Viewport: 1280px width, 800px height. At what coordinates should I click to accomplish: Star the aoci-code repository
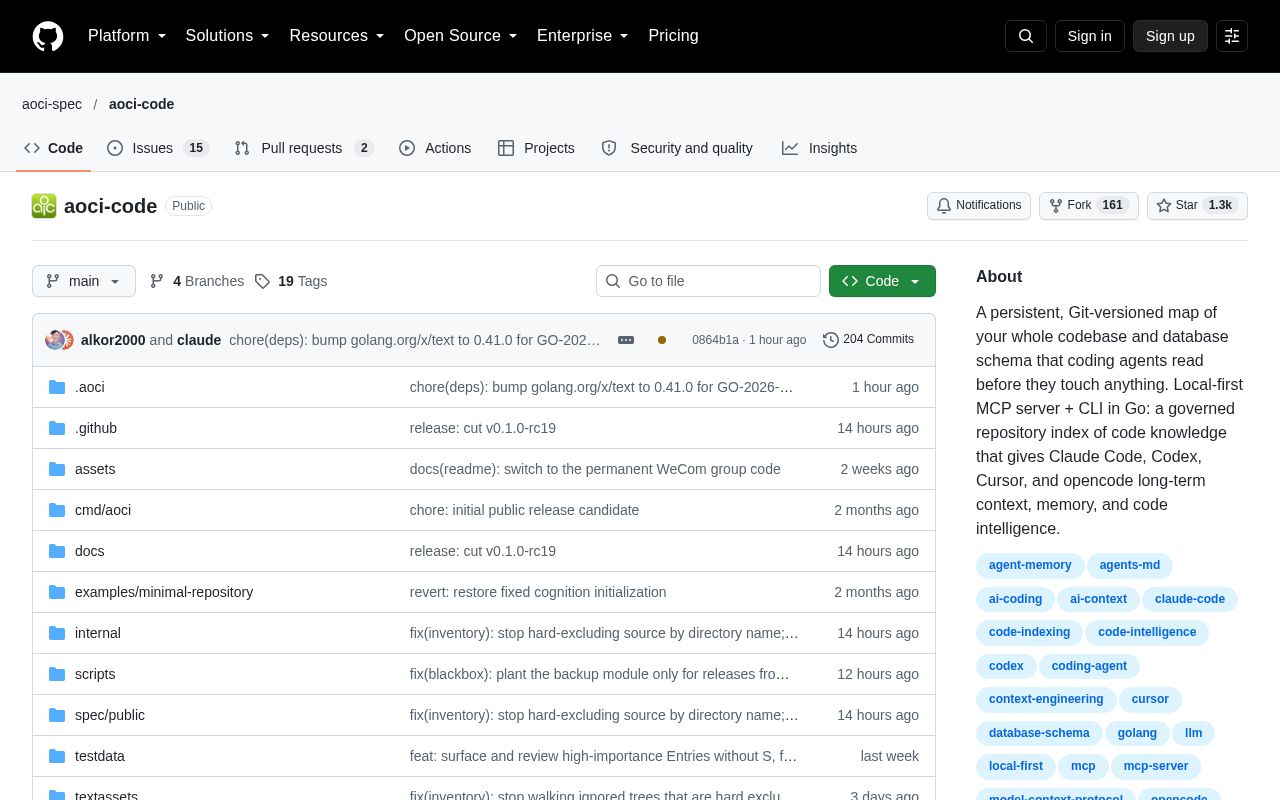1197,205
